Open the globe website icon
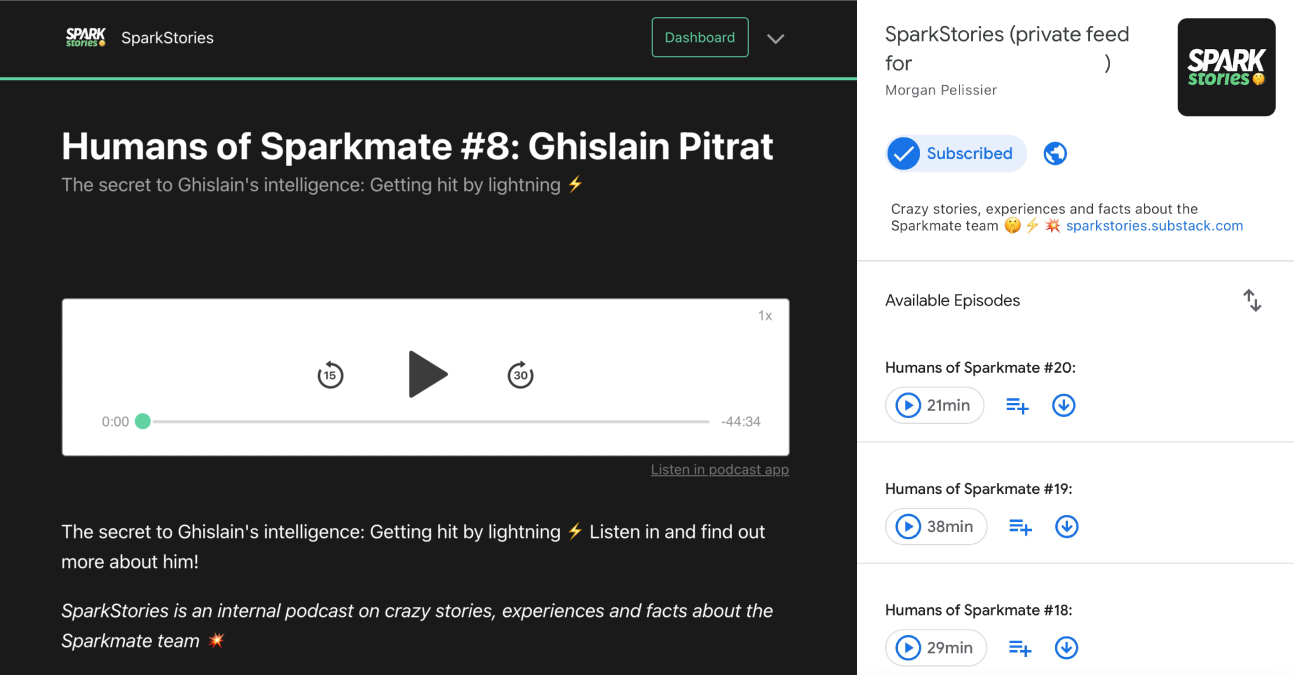This screenshot has height=675, width=1294. pyautogui.click(x=1055, y=153)
